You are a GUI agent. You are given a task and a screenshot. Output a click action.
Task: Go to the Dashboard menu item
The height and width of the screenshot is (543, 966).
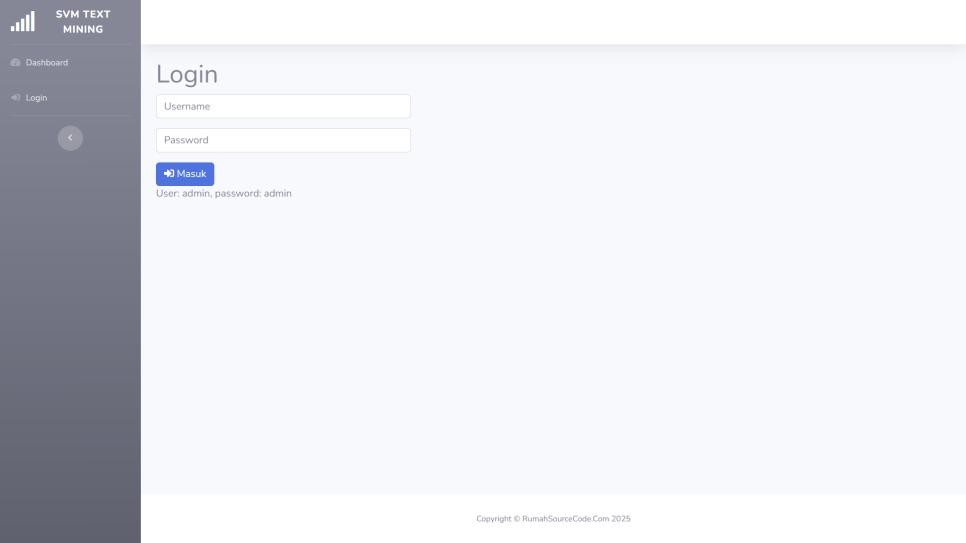pos(47,63)
